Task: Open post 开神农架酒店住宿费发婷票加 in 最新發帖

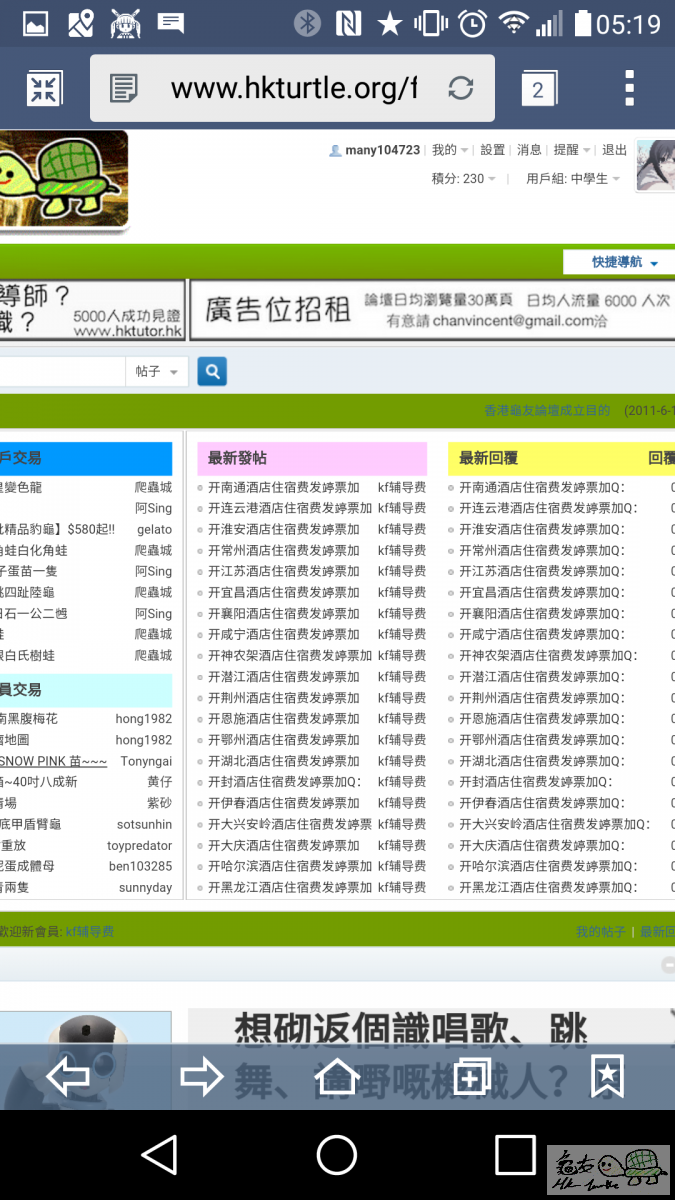Action: [290, 656]
